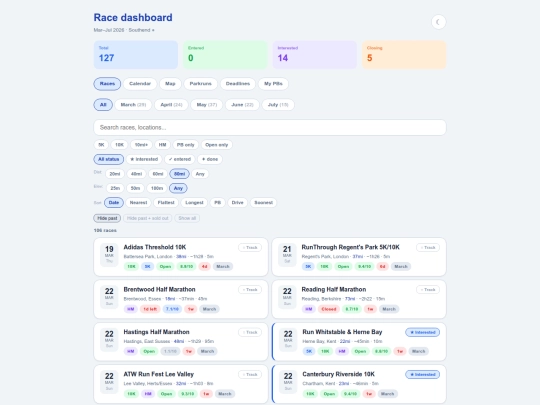Image resolution: width=540 pixels, height=405 pixels.
Task: Focus the Search races, locations field
Action: pyautogui.click(x=270, y=127)
